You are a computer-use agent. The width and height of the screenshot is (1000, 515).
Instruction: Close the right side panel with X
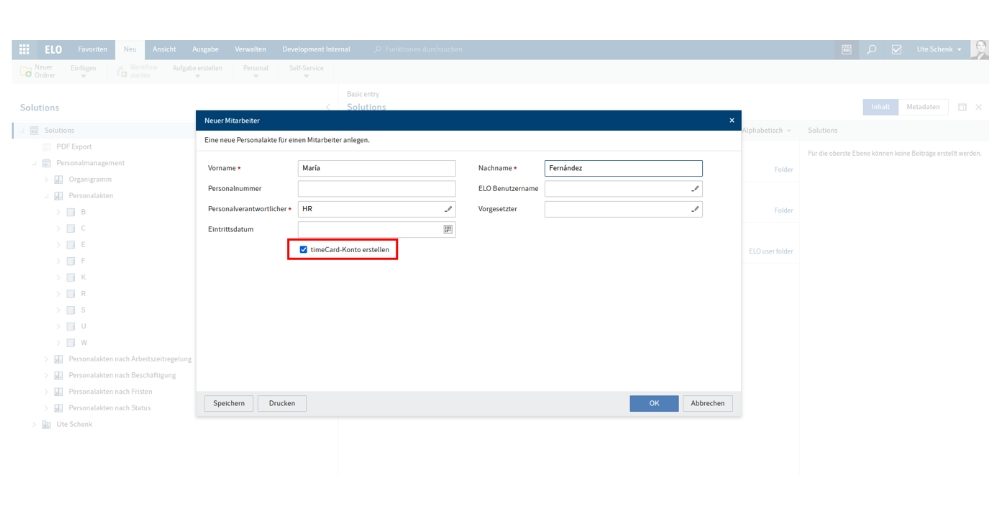pos(978,107)
